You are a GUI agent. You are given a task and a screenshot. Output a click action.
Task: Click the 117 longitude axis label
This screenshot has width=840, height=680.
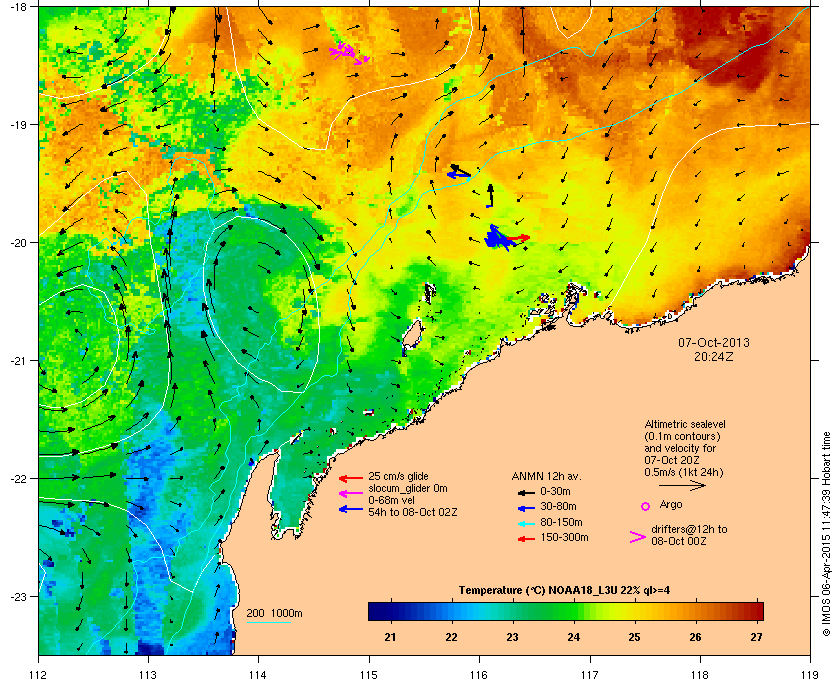pyautogui.click(x=590, y=675)
